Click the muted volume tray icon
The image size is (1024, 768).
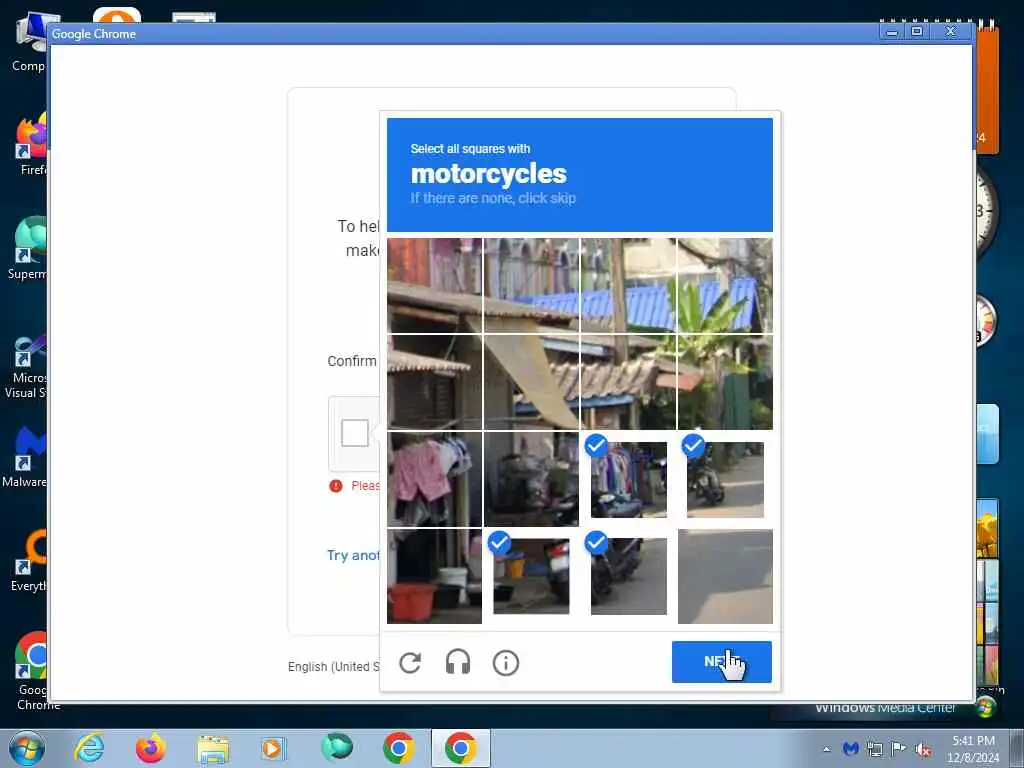click(x=923, y=749)
